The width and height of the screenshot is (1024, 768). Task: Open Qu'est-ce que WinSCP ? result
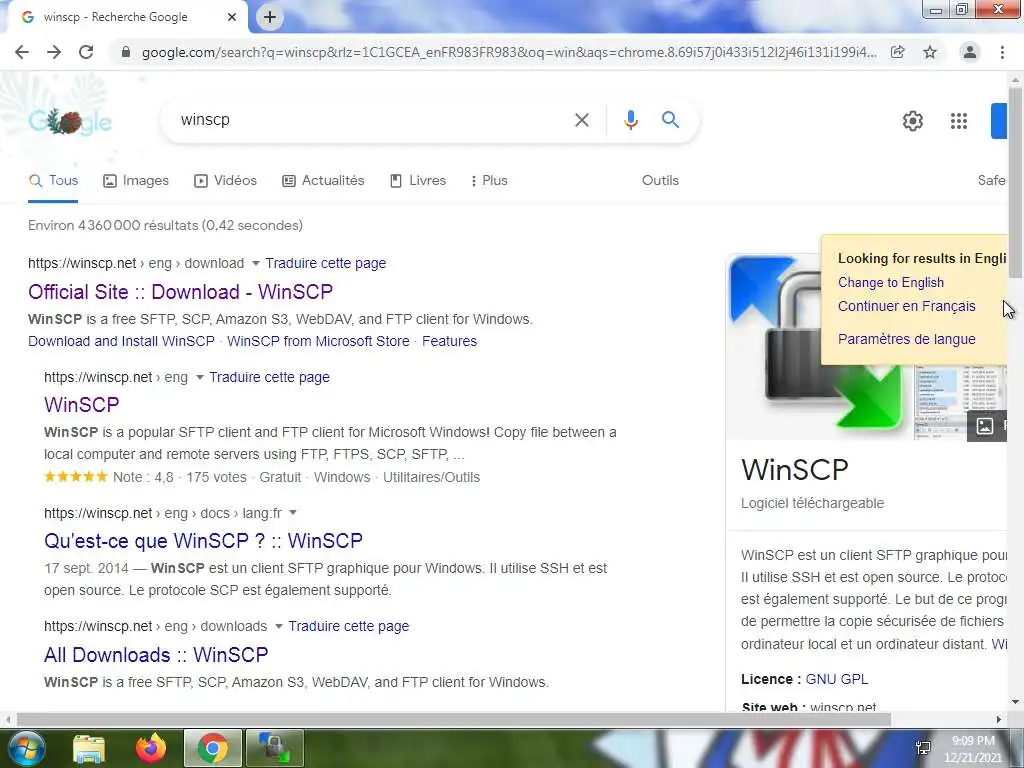(x=203, y=541)
